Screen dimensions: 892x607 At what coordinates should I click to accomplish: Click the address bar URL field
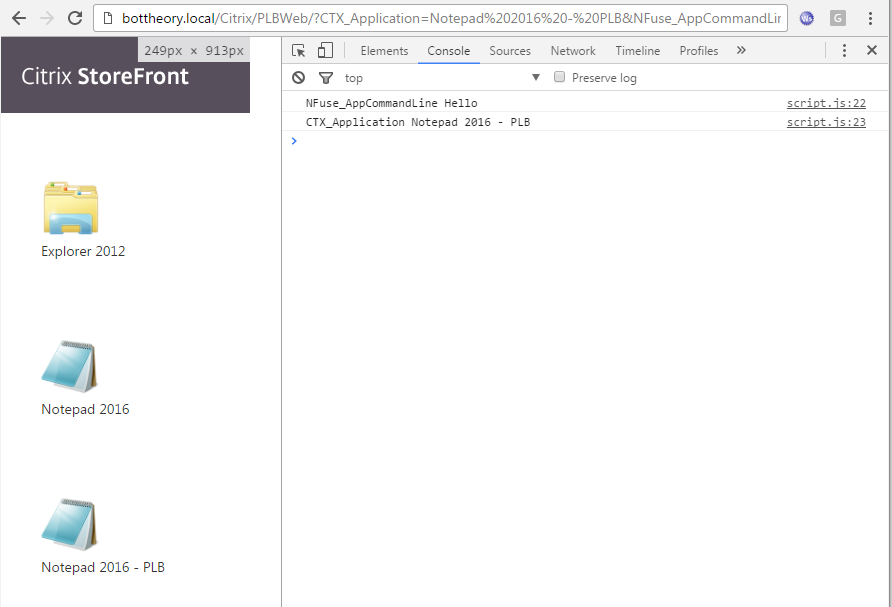[x=450, y=18]
